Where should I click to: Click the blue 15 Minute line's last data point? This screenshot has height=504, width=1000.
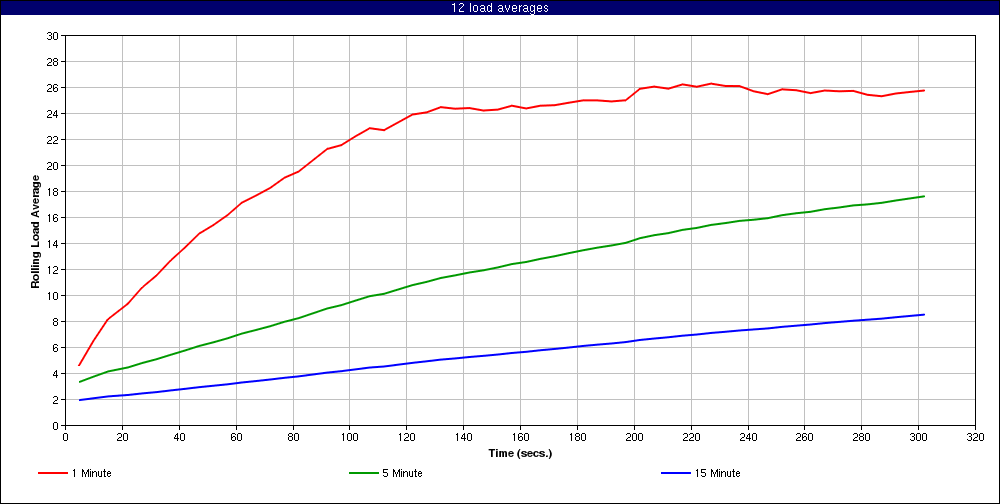[x=924, y=315]
